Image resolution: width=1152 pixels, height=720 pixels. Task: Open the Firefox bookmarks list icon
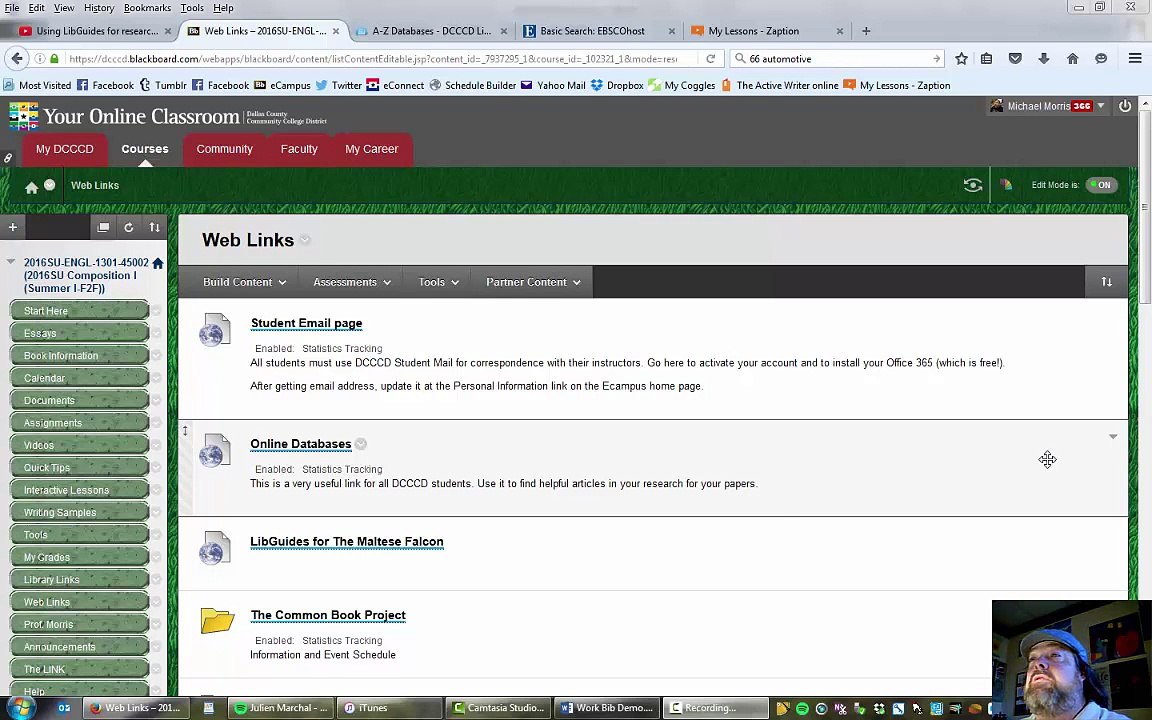[x=987, y=59]
